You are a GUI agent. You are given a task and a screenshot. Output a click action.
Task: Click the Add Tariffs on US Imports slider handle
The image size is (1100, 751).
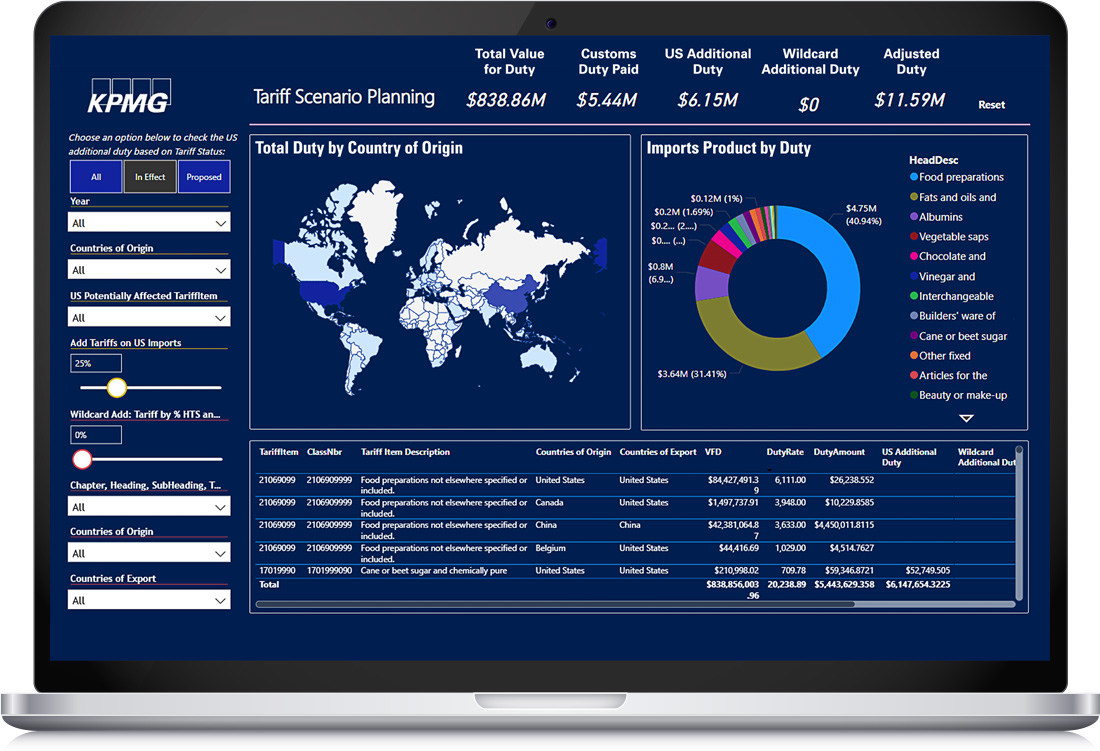coord(117,388)
